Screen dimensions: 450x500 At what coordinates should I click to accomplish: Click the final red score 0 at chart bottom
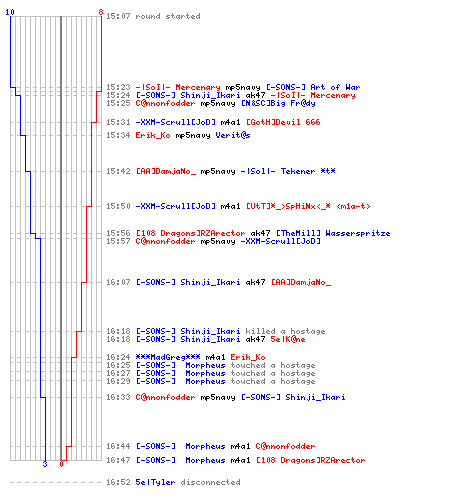pyautogui.click(x=61, y=464)
